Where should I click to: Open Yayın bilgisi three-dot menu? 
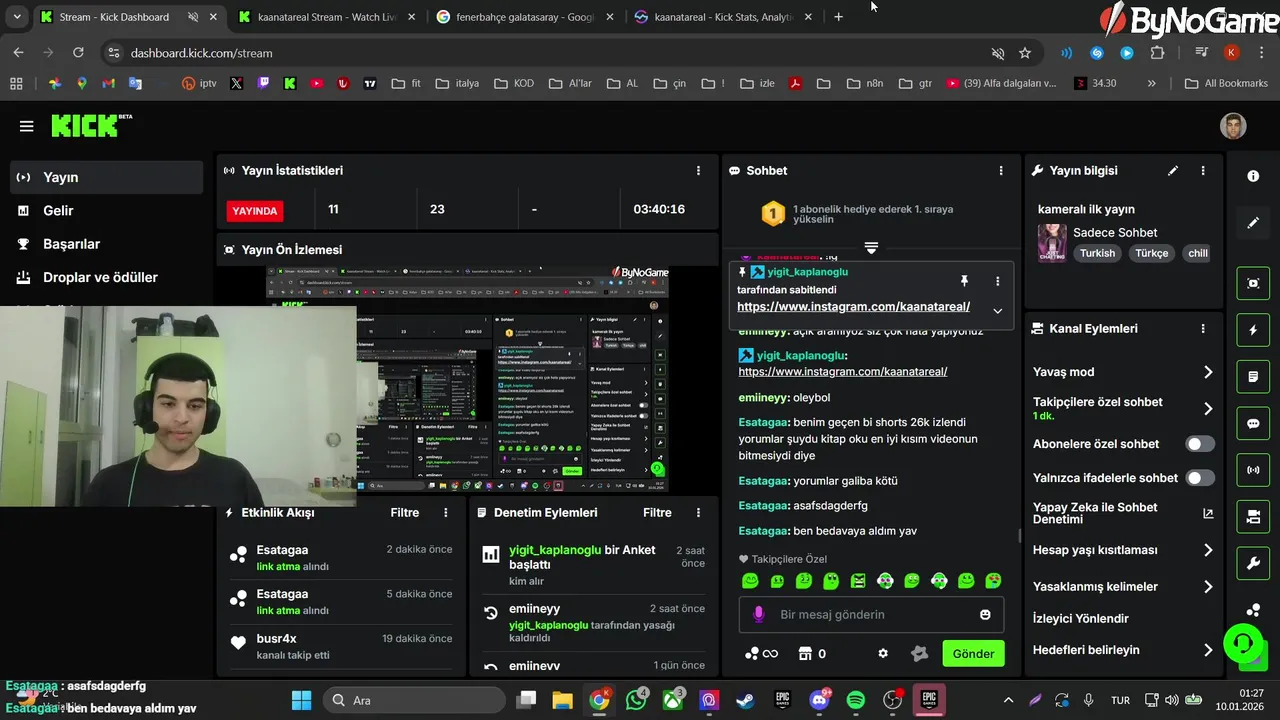pos(1203,171)
